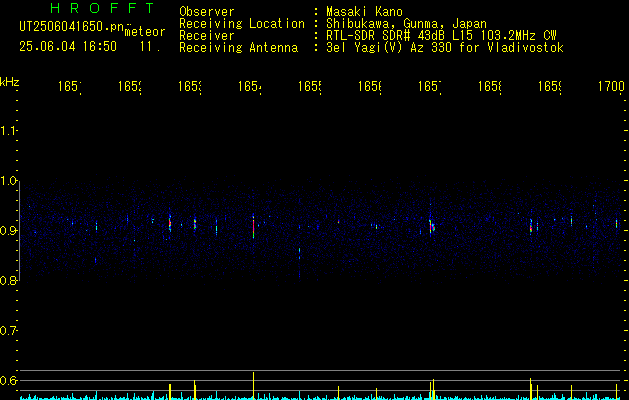Click the 0.8 frequency axis label
629x400 pixels.
click(x=9, y=280)
